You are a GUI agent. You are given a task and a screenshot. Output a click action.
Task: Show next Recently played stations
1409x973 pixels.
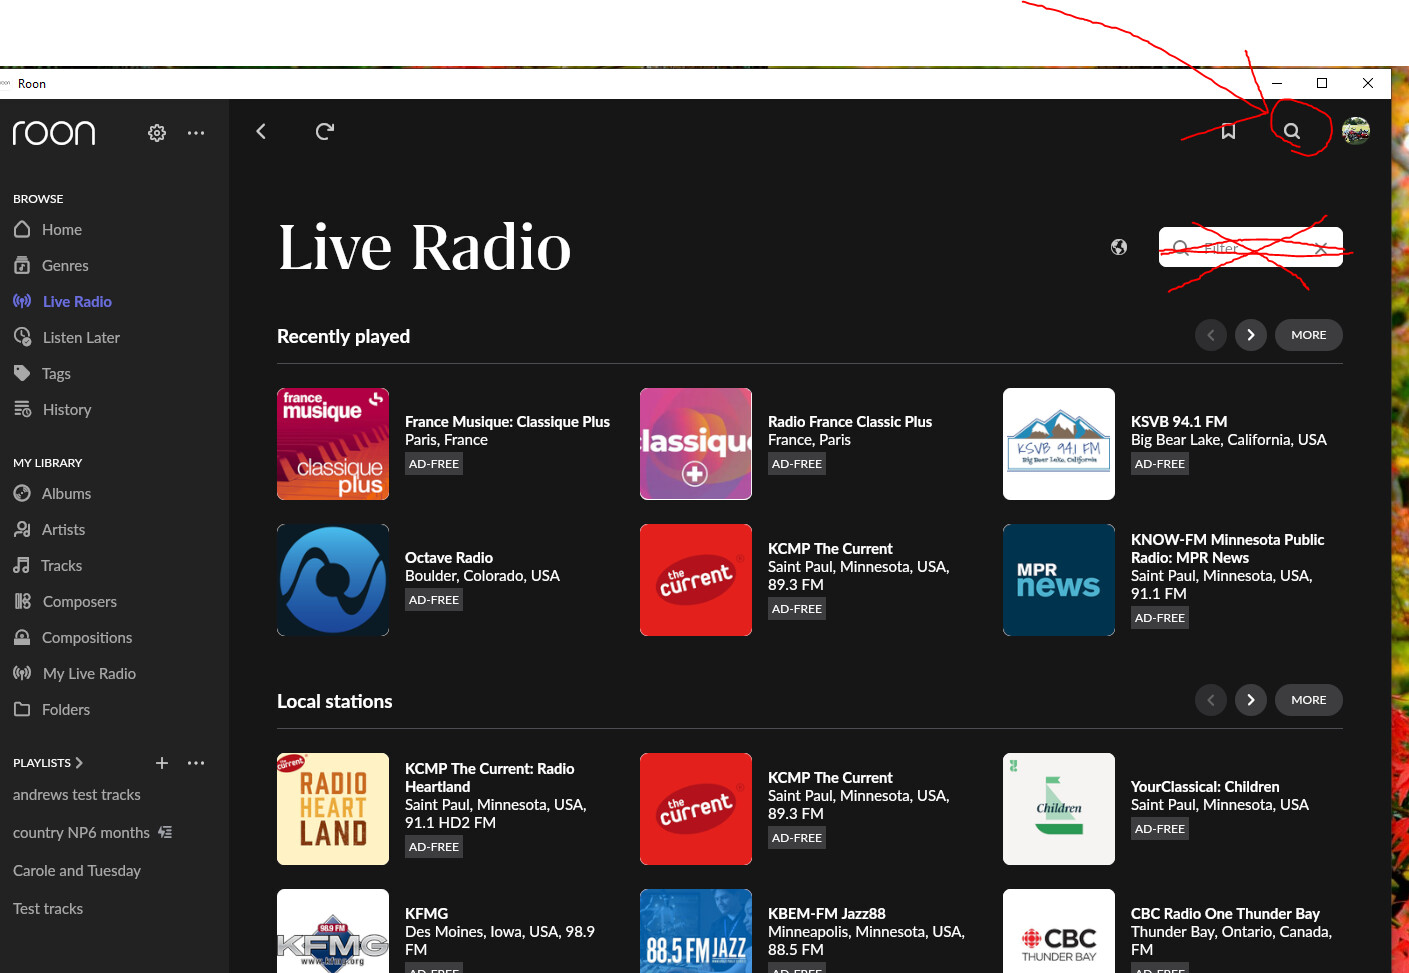[x=1251, y=335]
